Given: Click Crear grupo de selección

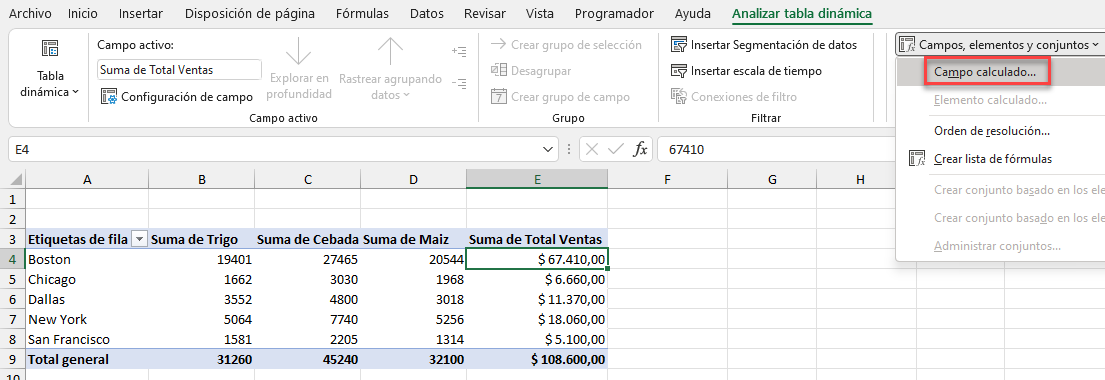Looking at the screenshot, I should pyautogui.click(x=566, y=44).
